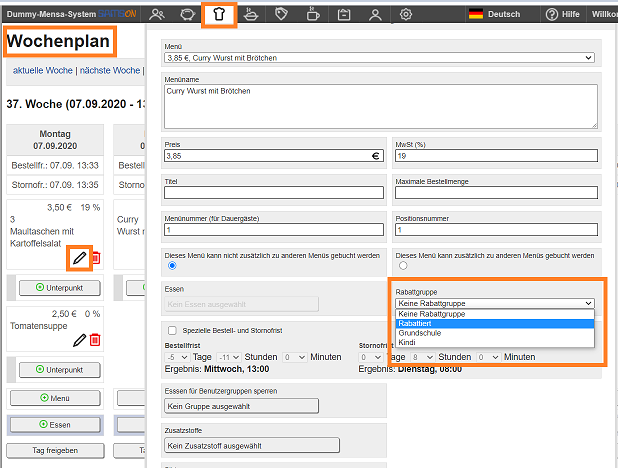618x468 pixels.
Task: Click the Kein Essen ausgewählt field
Action: click(241, 304)
